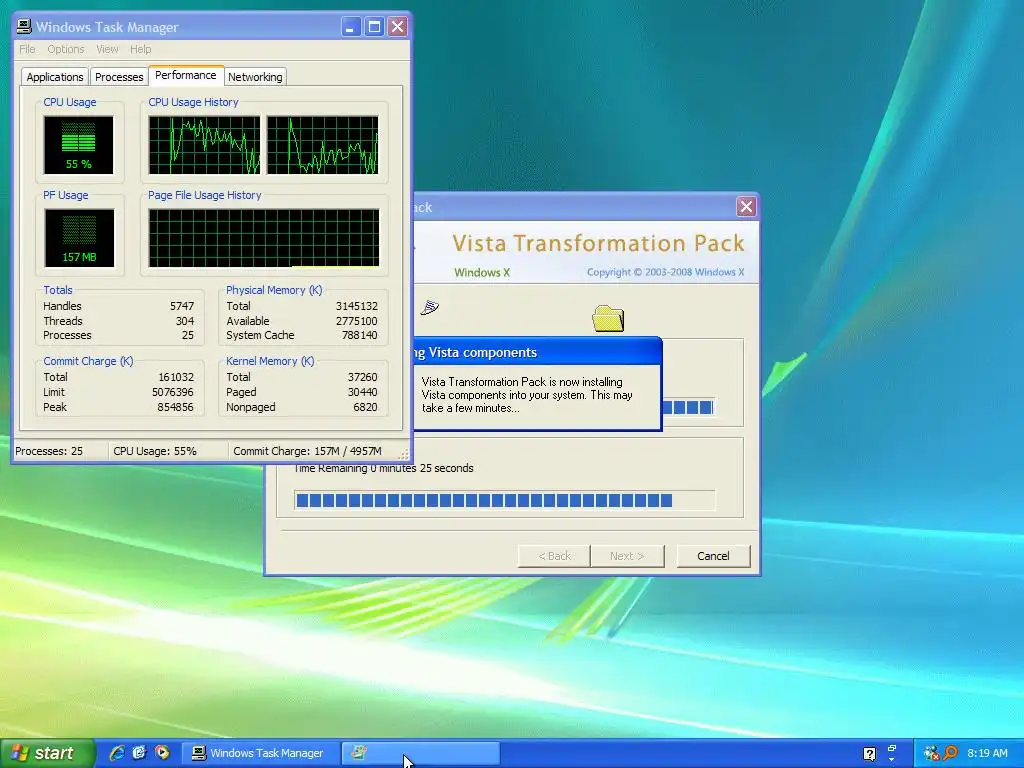The width and height of the screenshot is (1024, 768).
Task: Click the Handles value 5747
Action: click(x=182, y=306)
